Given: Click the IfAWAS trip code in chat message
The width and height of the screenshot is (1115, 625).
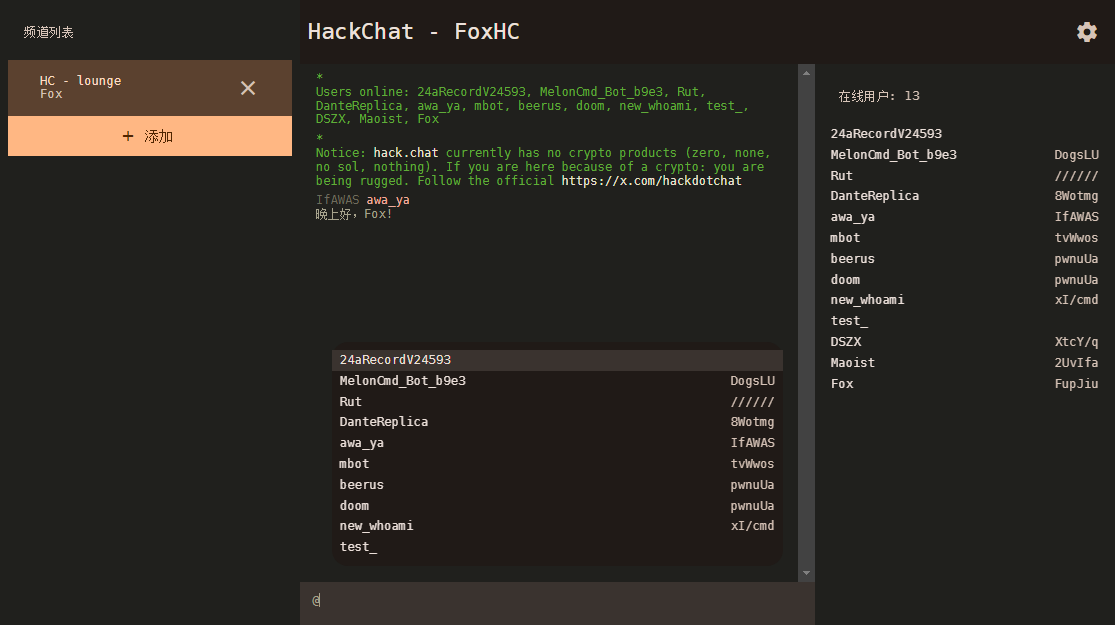Looking at the screenshot, I should pos(338,201).
